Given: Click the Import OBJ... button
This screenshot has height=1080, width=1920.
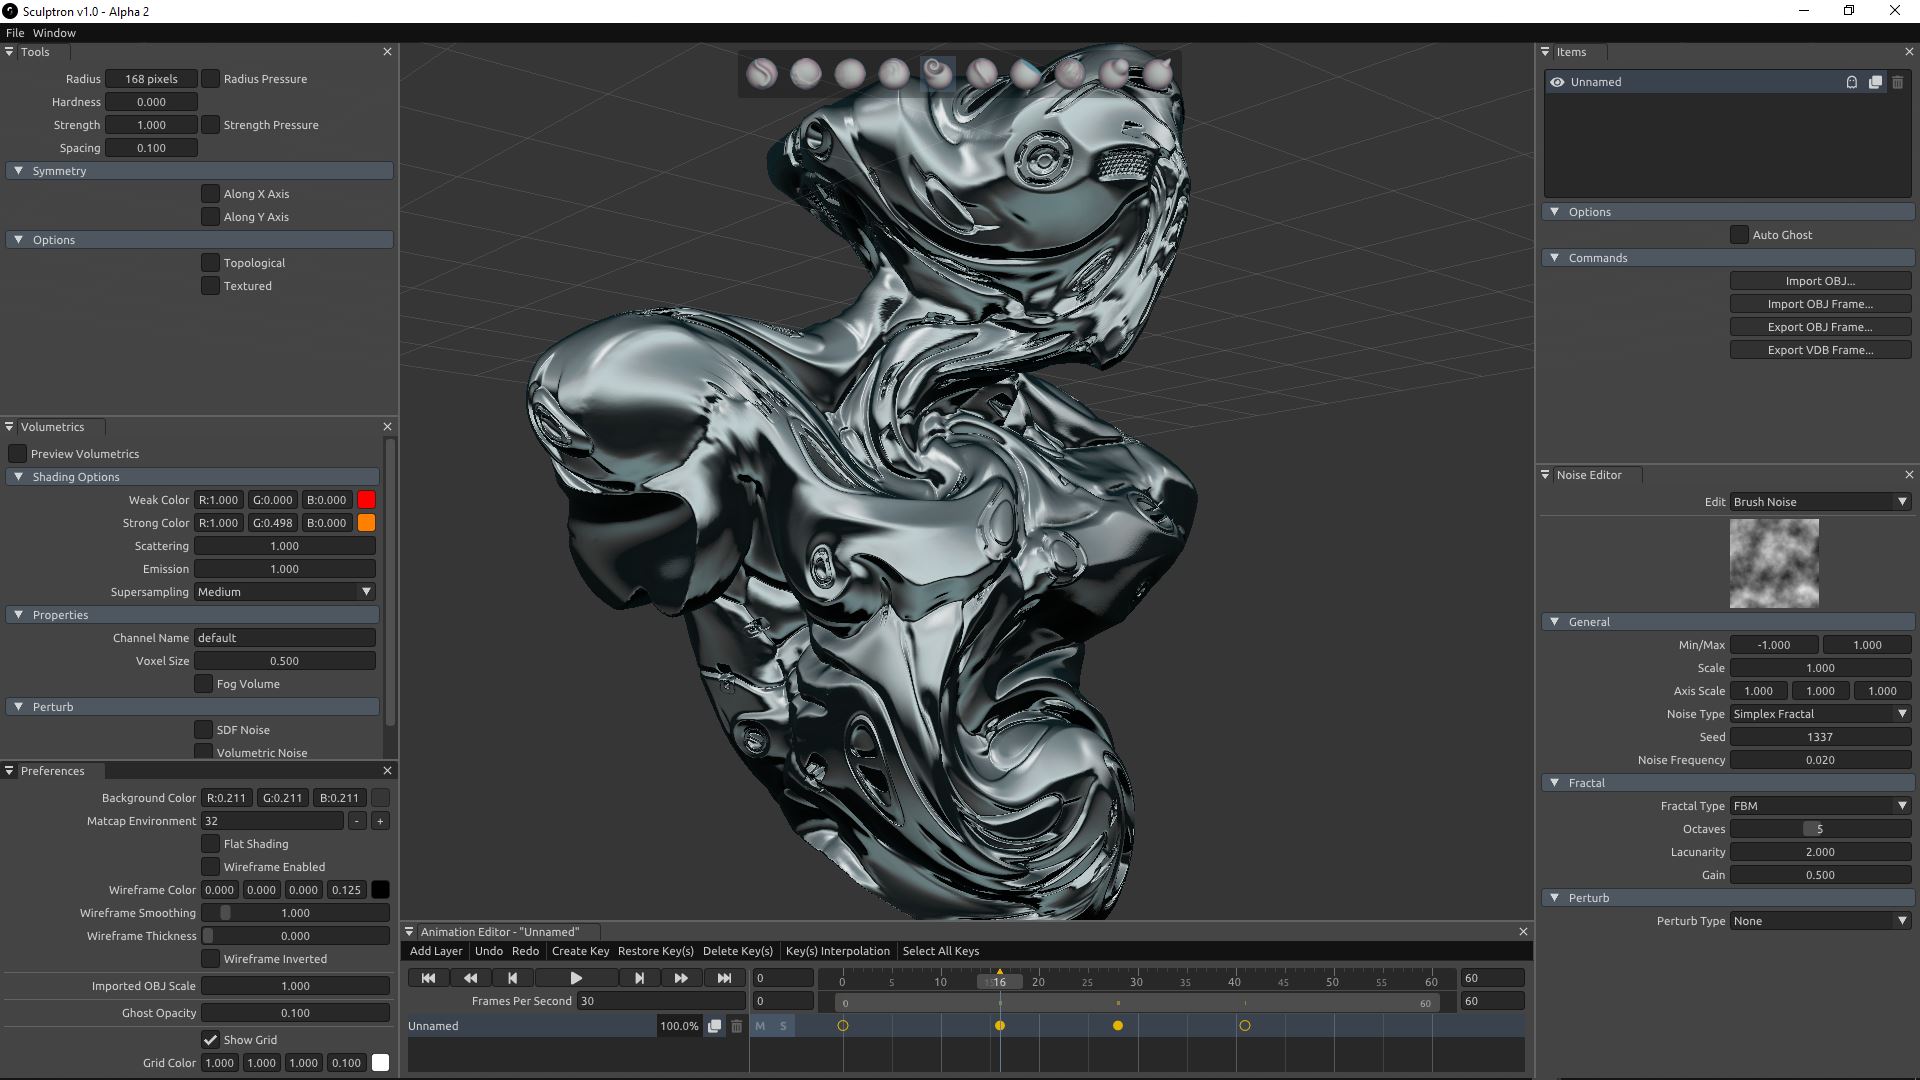Looking at the screenshot, I should click(x=1820, y=281).
